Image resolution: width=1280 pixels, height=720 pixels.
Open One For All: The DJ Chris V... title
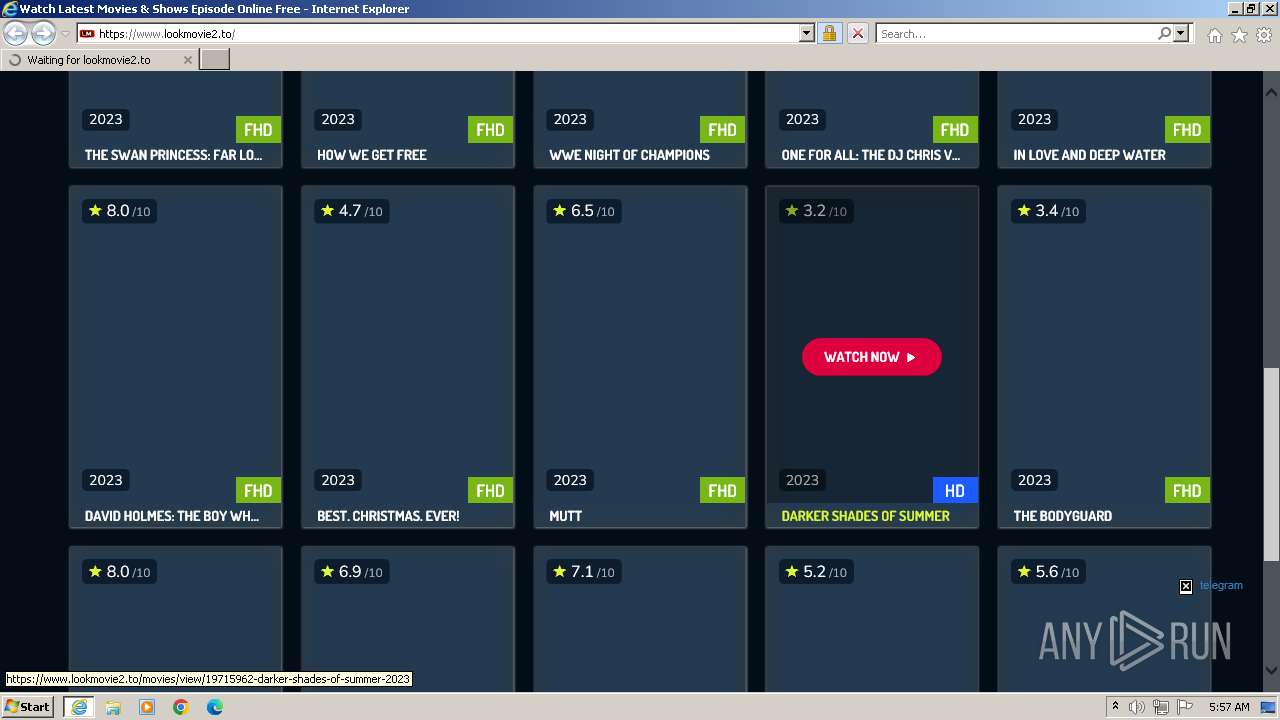[870, 155]
